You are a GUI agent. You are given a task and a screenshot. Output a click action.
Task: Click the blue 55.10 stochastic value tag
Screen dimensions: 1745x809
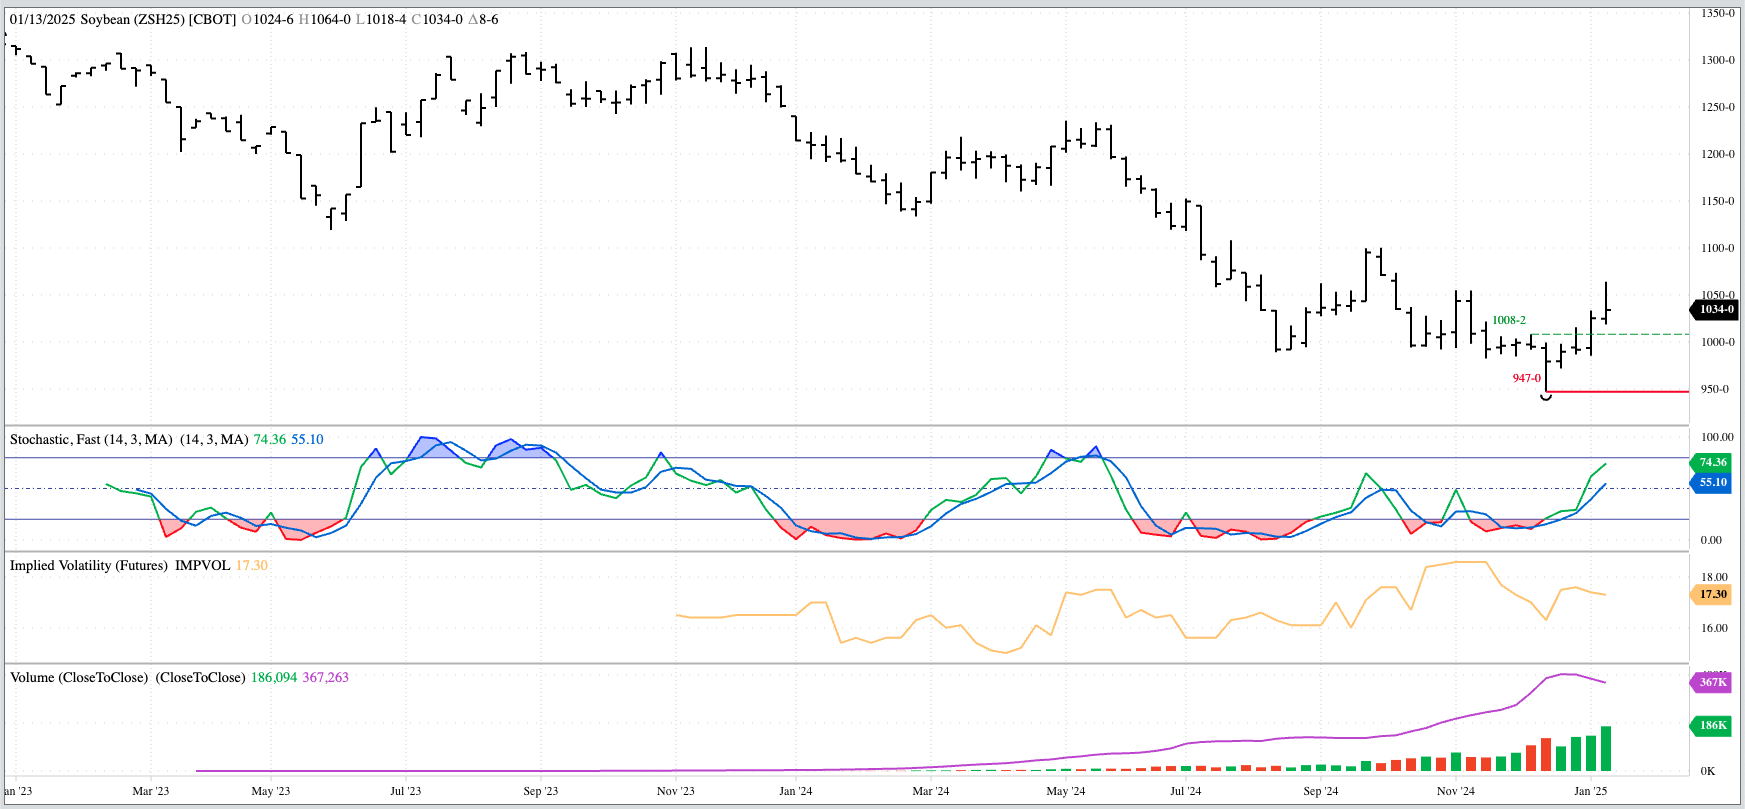1712,482
